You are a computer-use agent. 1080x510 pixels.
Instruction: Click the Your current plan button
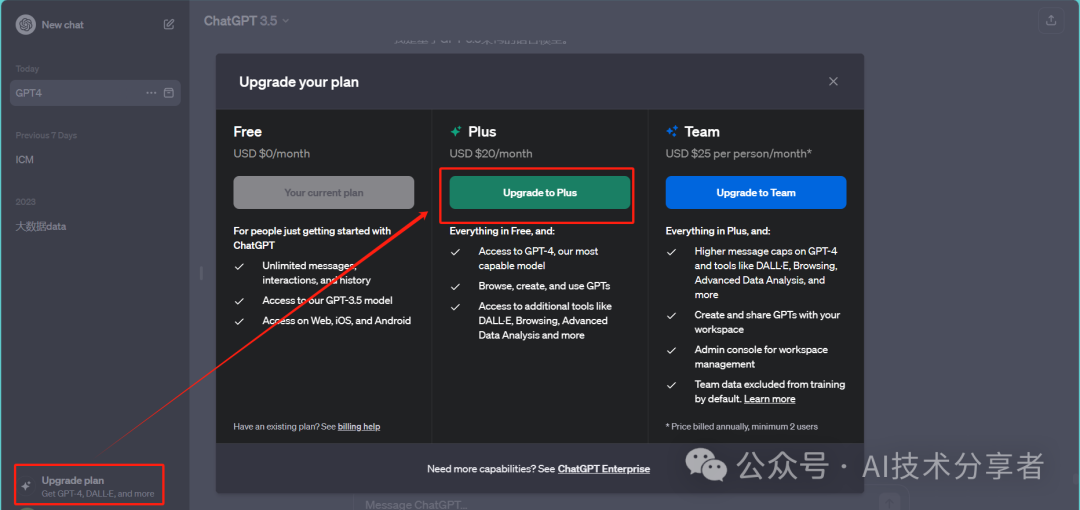(323, 193)
